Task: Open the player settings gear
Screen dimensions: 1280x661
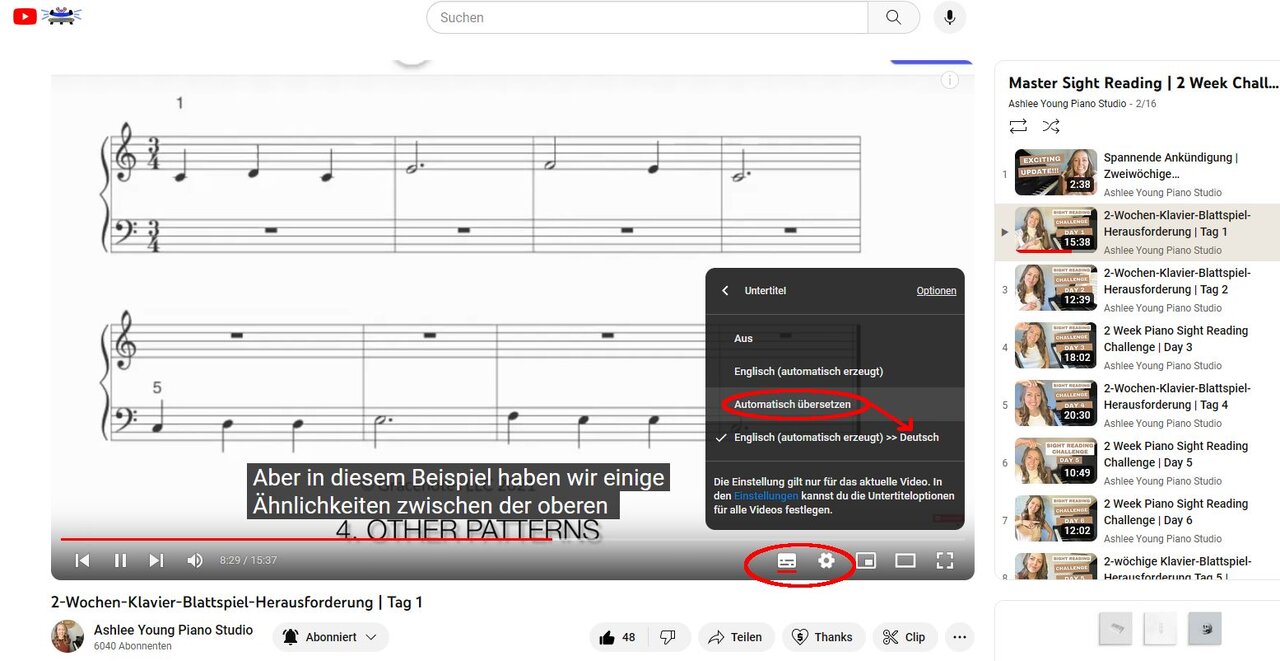Action: (826, 561)
